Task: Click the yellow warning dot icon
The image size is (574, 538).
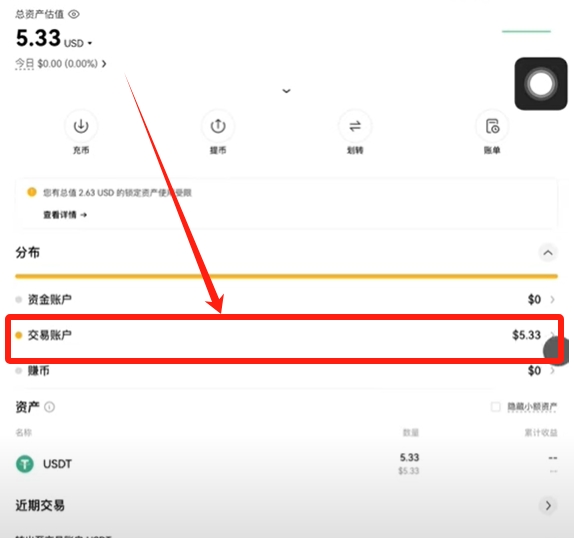Action: [x=32, y=192]
